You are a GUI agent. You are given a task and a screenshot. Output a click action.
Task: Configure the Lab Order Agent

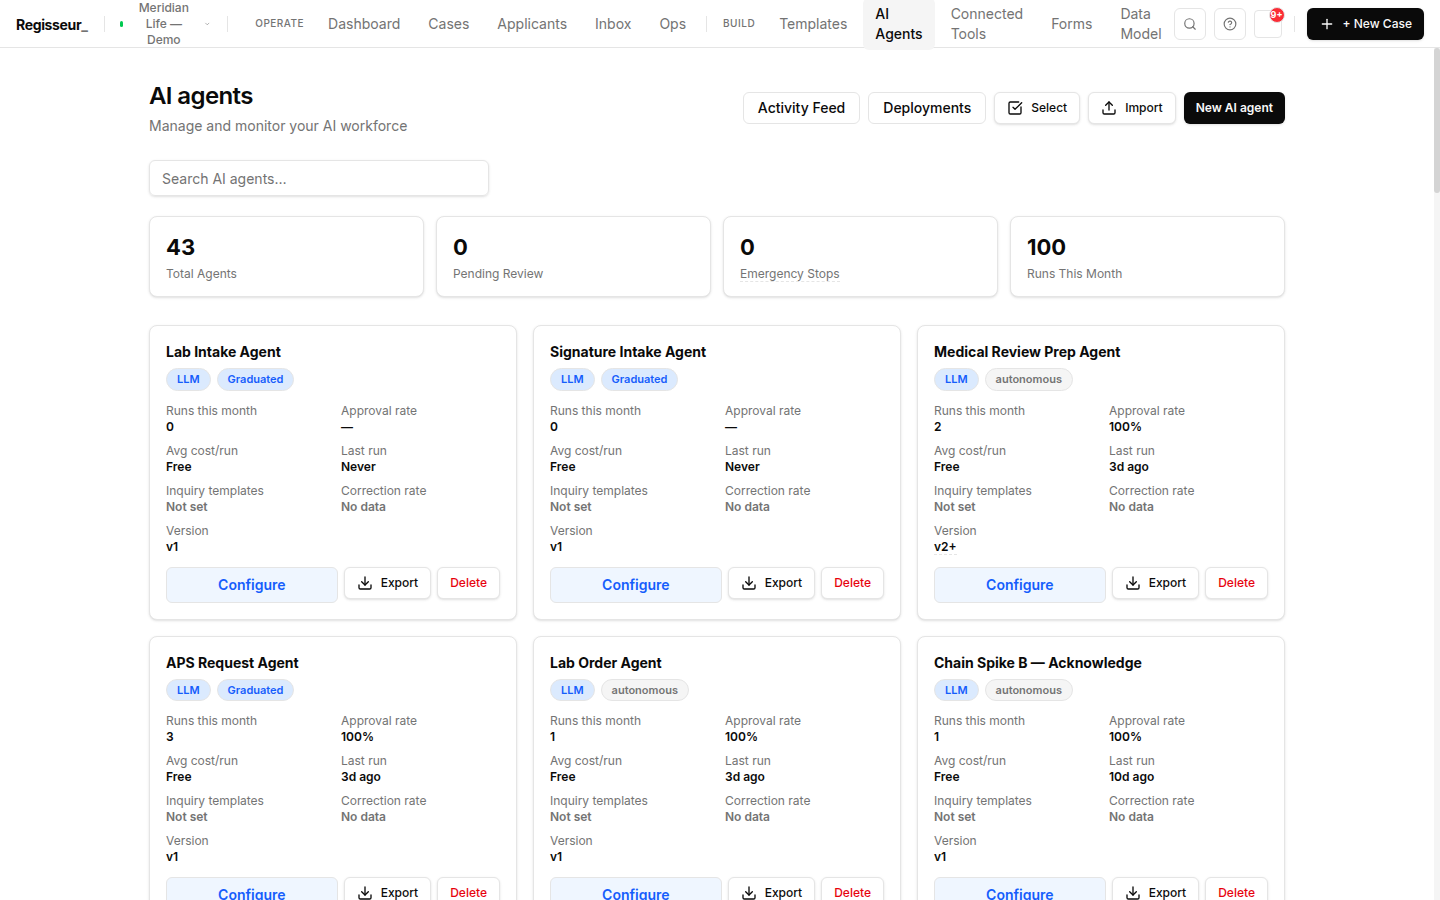click(x=636, y=890)
